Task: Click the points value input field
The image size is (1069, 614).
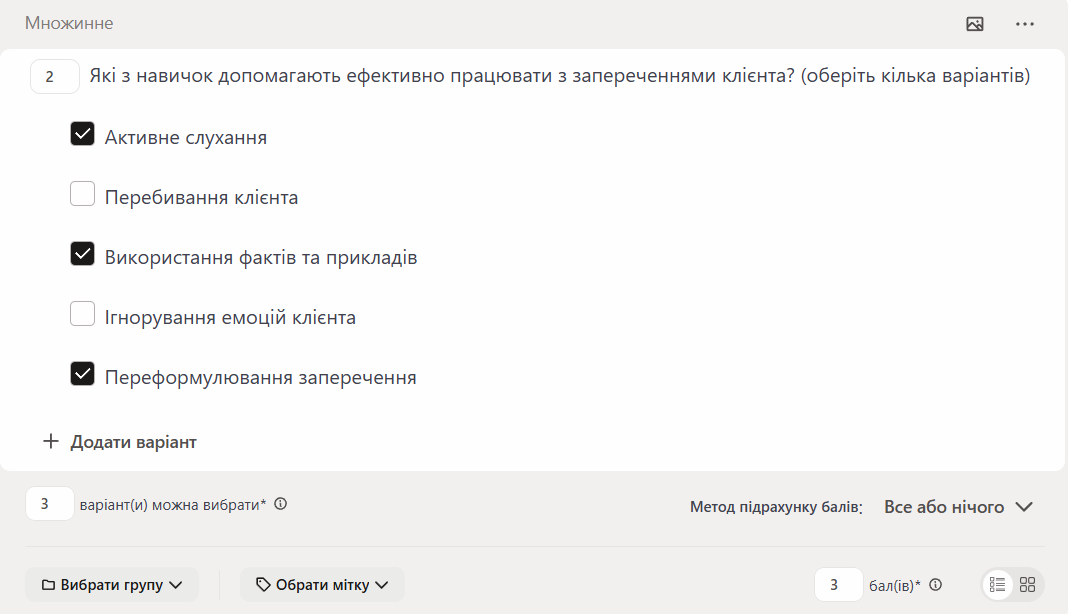Action: (x=838, y=585)
